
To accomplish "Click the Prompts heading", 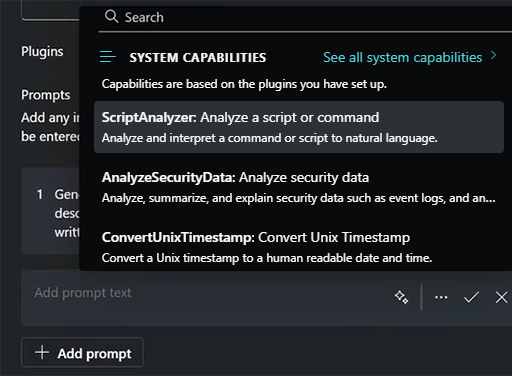I will [x=46, y=95].
